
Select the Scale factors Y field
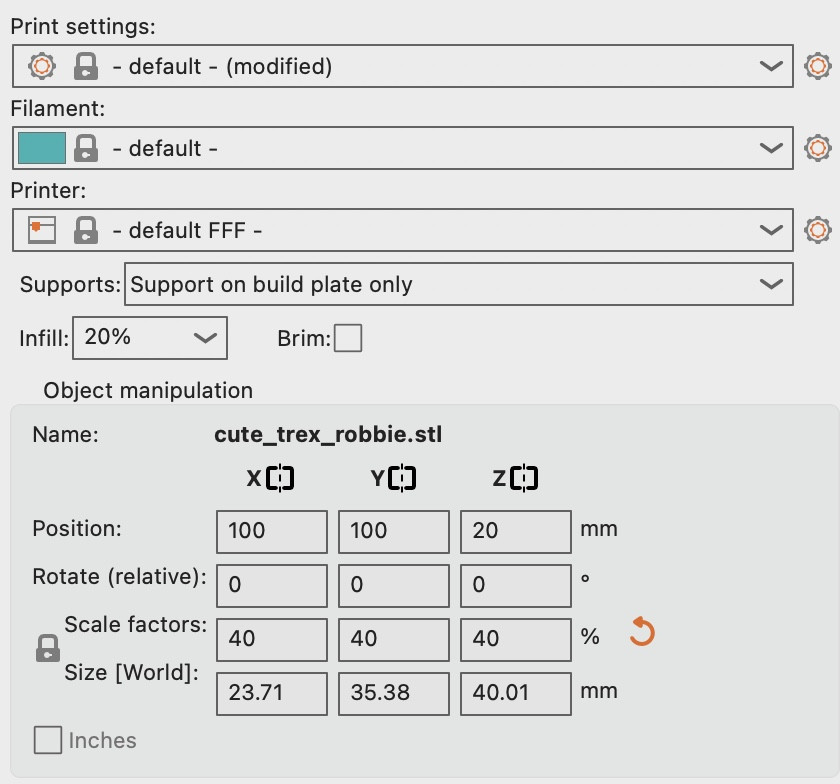click(x=393, y=639)
